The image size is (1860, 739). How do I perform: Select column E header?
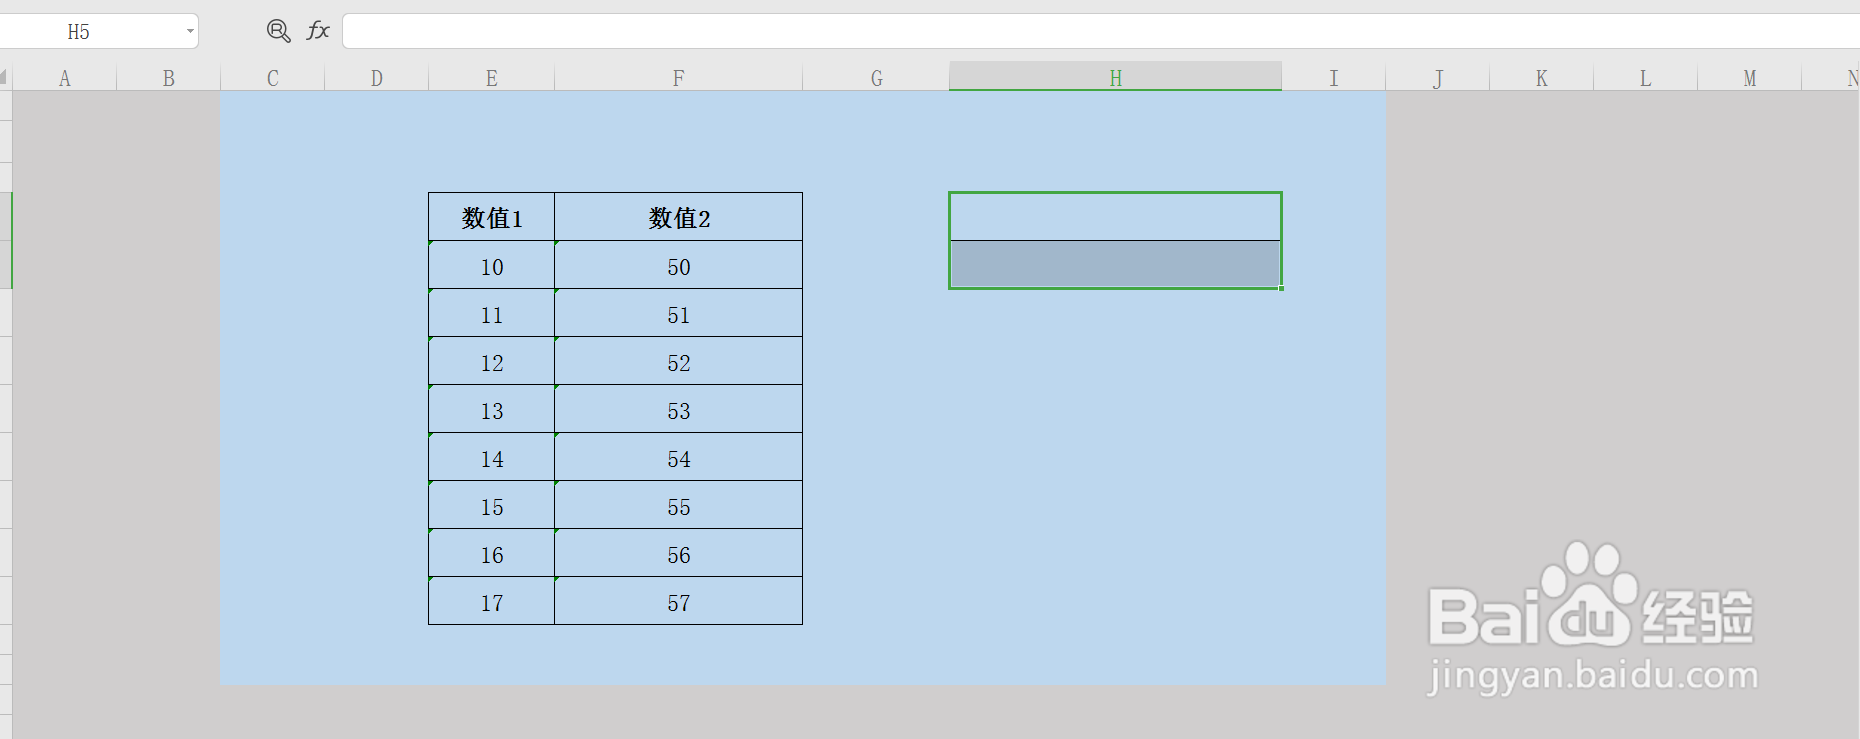(492, 78)
